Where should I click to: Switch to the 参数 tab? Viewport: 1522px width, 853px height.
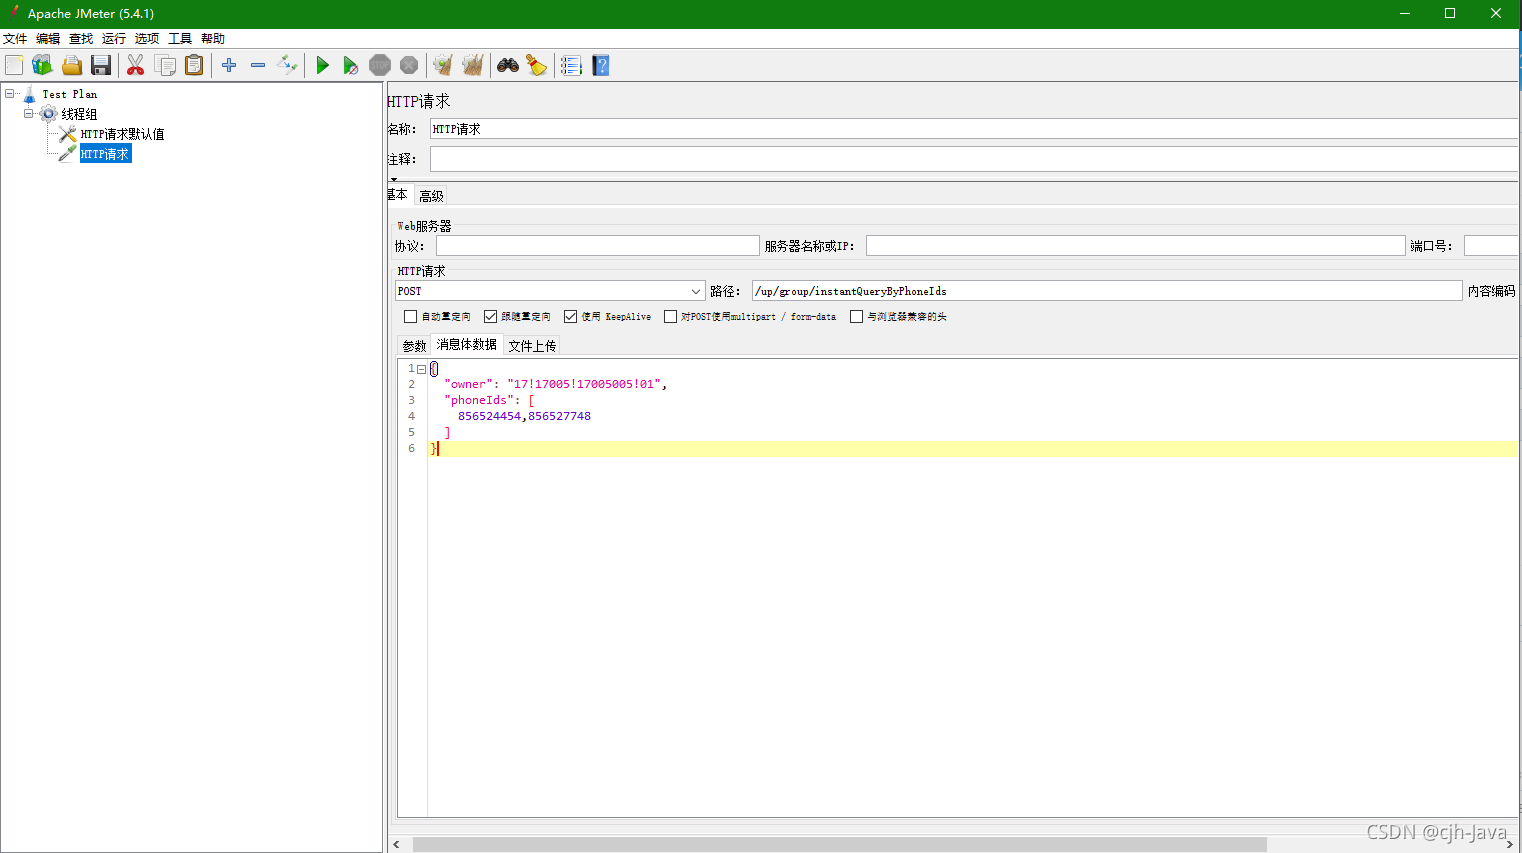(414, 346)
